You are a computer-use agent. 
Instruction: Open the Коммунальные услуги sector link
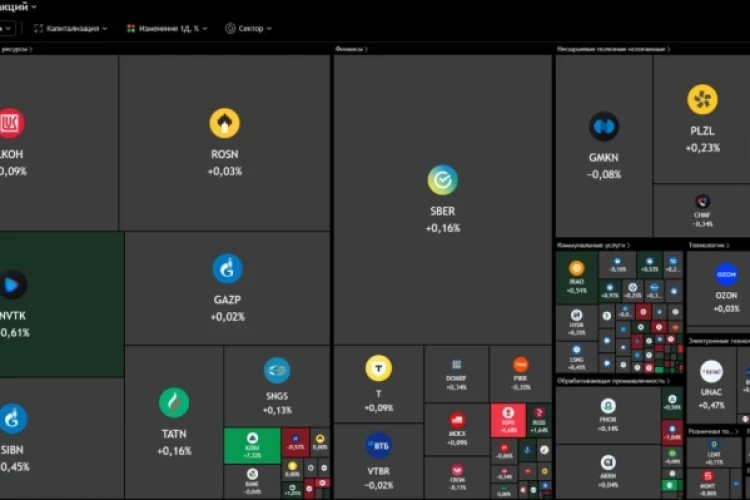click(594, 245)
